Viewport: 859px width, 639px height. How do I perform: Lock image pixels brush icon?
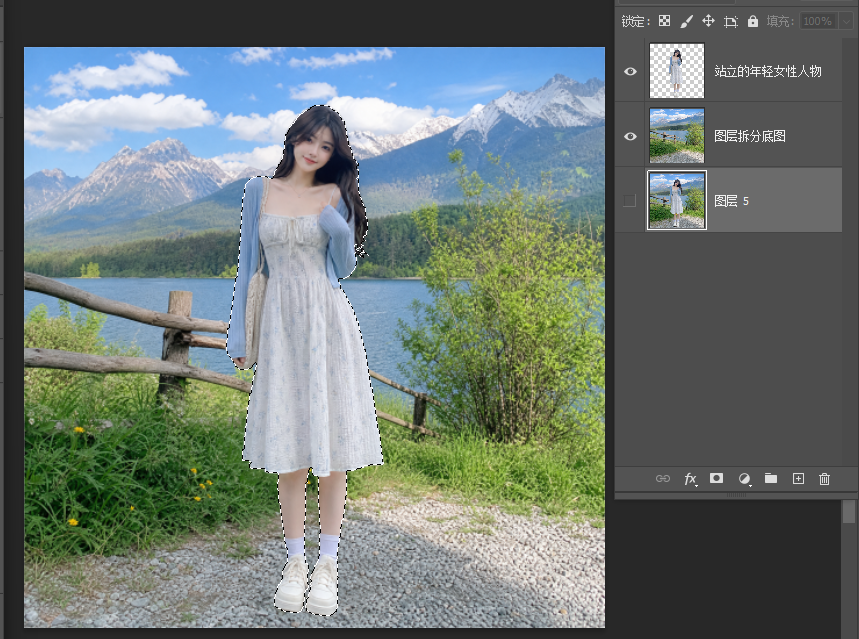(x=686, y=21)
